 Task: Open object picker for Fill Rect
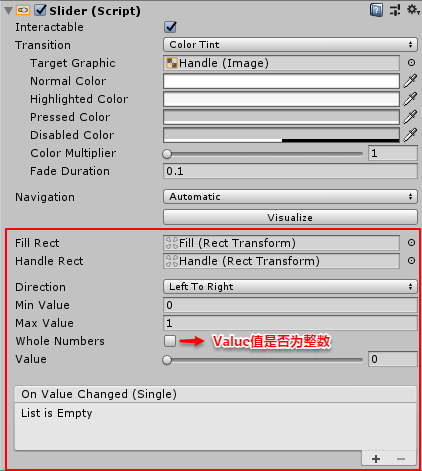click(x=412, y=243)
